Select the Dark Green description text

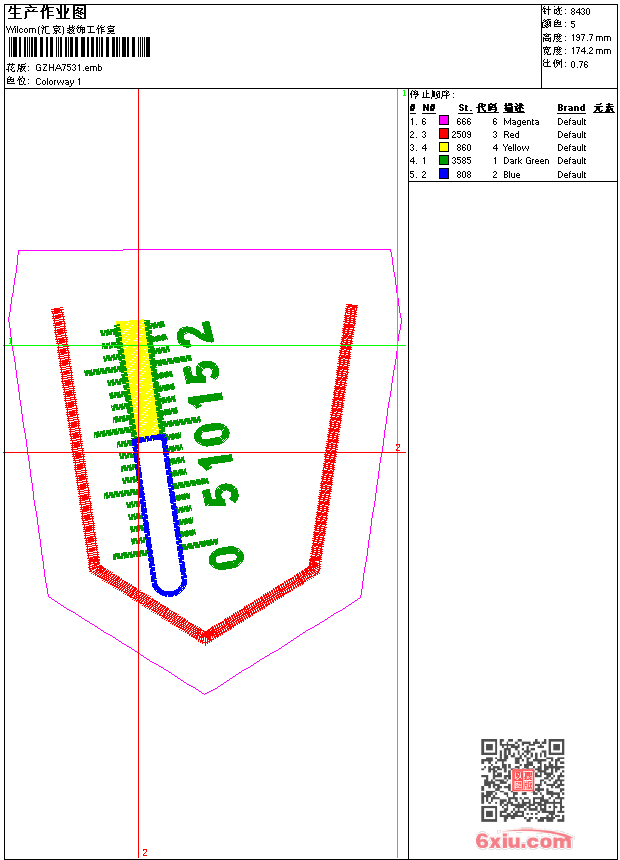[x=526, y=161]
